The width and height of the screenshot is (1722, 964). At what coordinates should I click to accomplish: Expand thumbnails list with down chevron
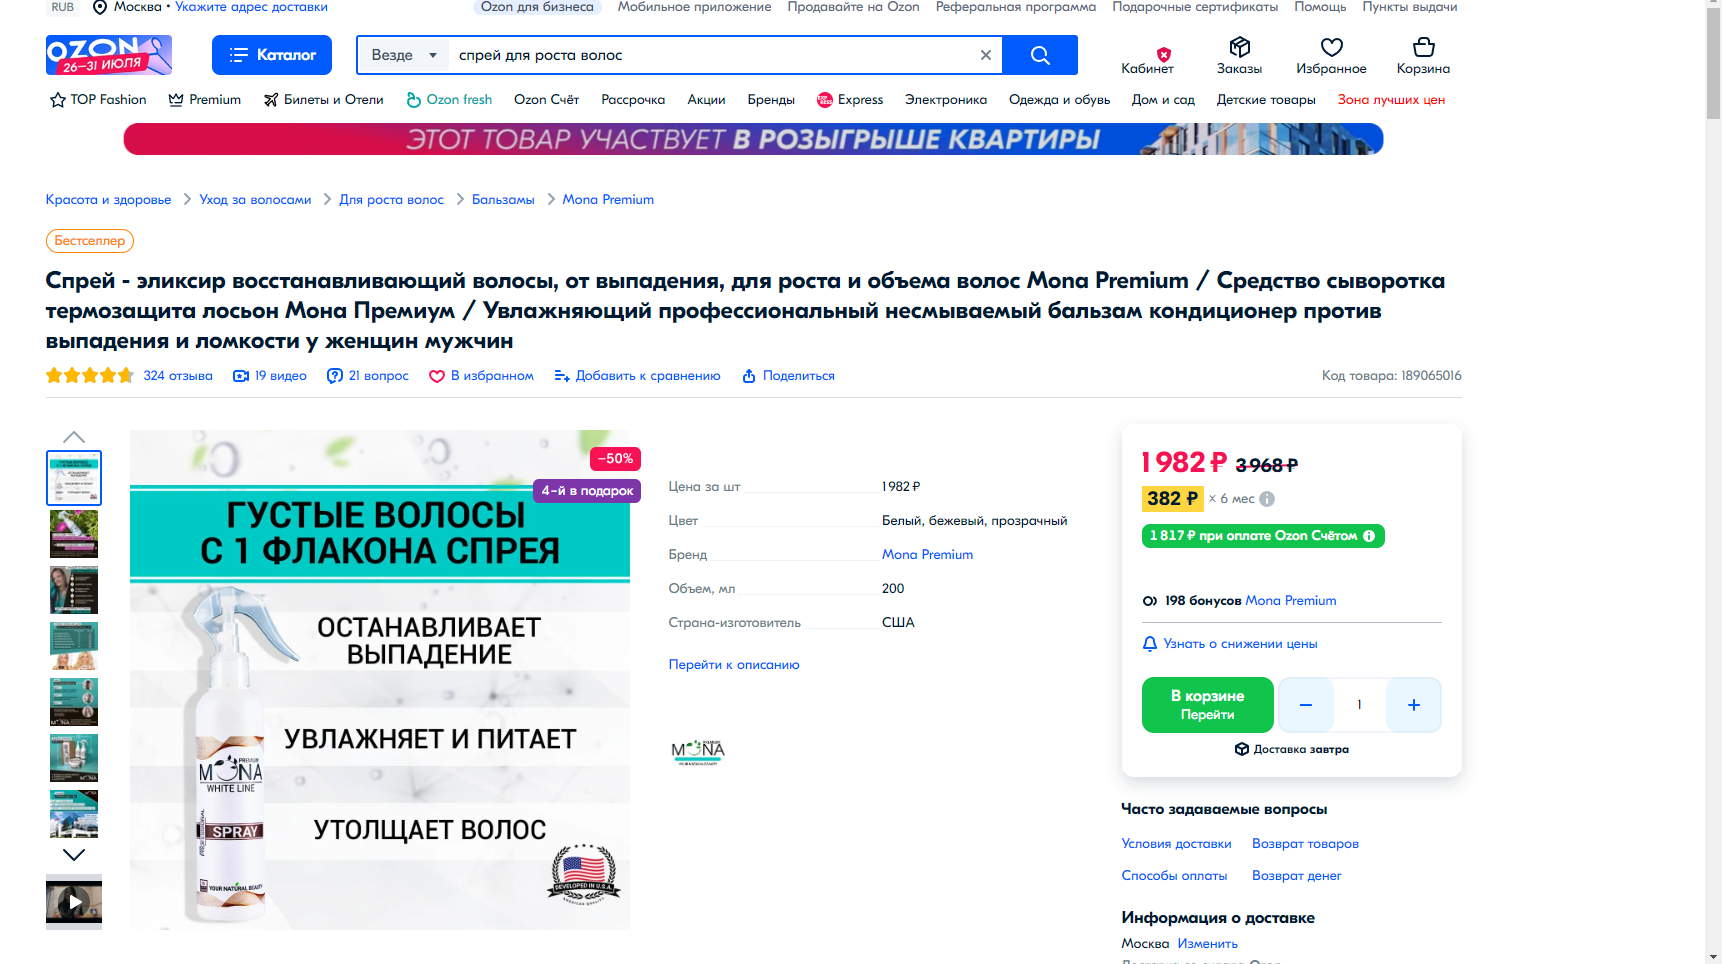point(74,855)
